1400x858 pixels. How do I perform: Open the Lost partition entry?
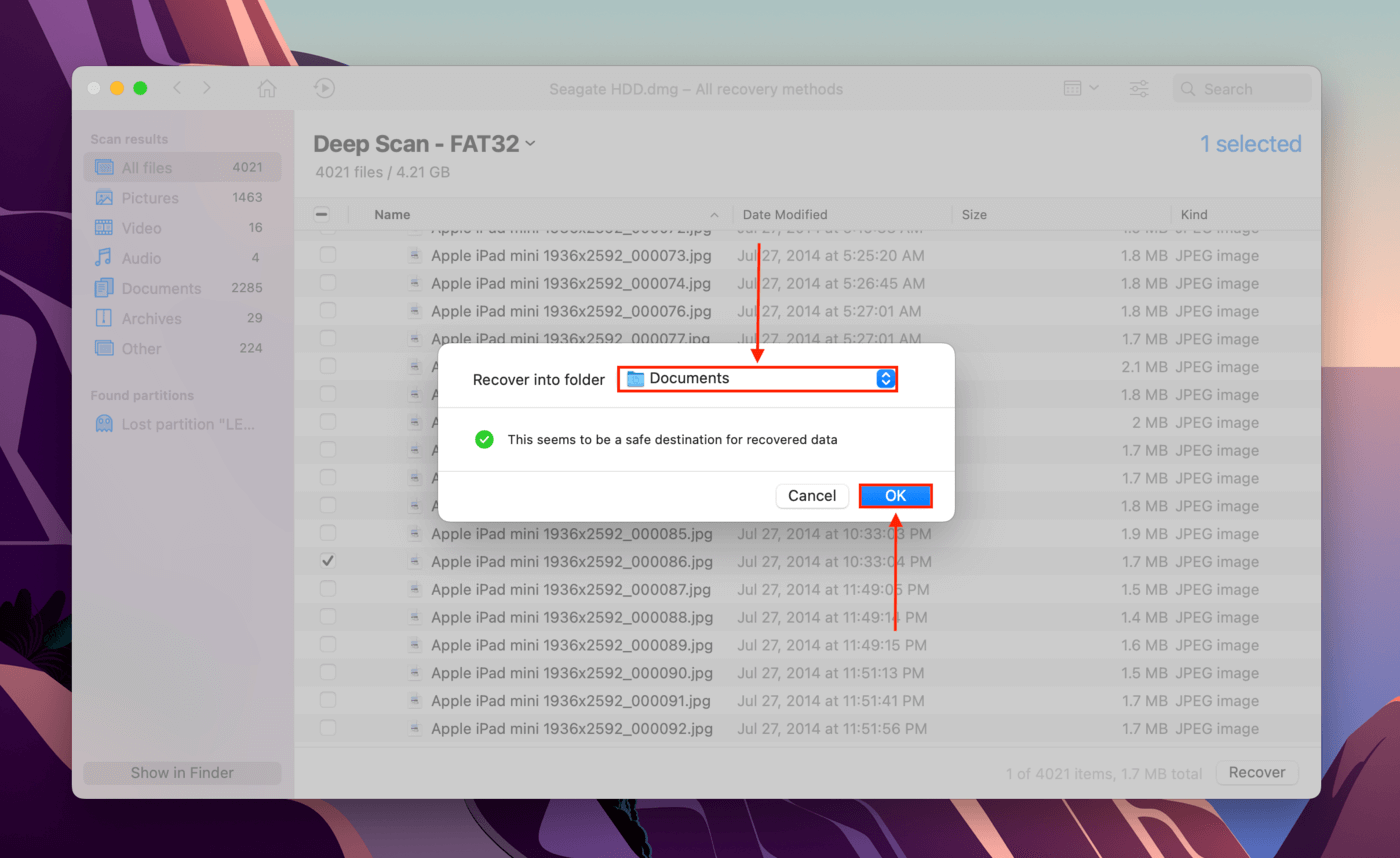[182, 424]
